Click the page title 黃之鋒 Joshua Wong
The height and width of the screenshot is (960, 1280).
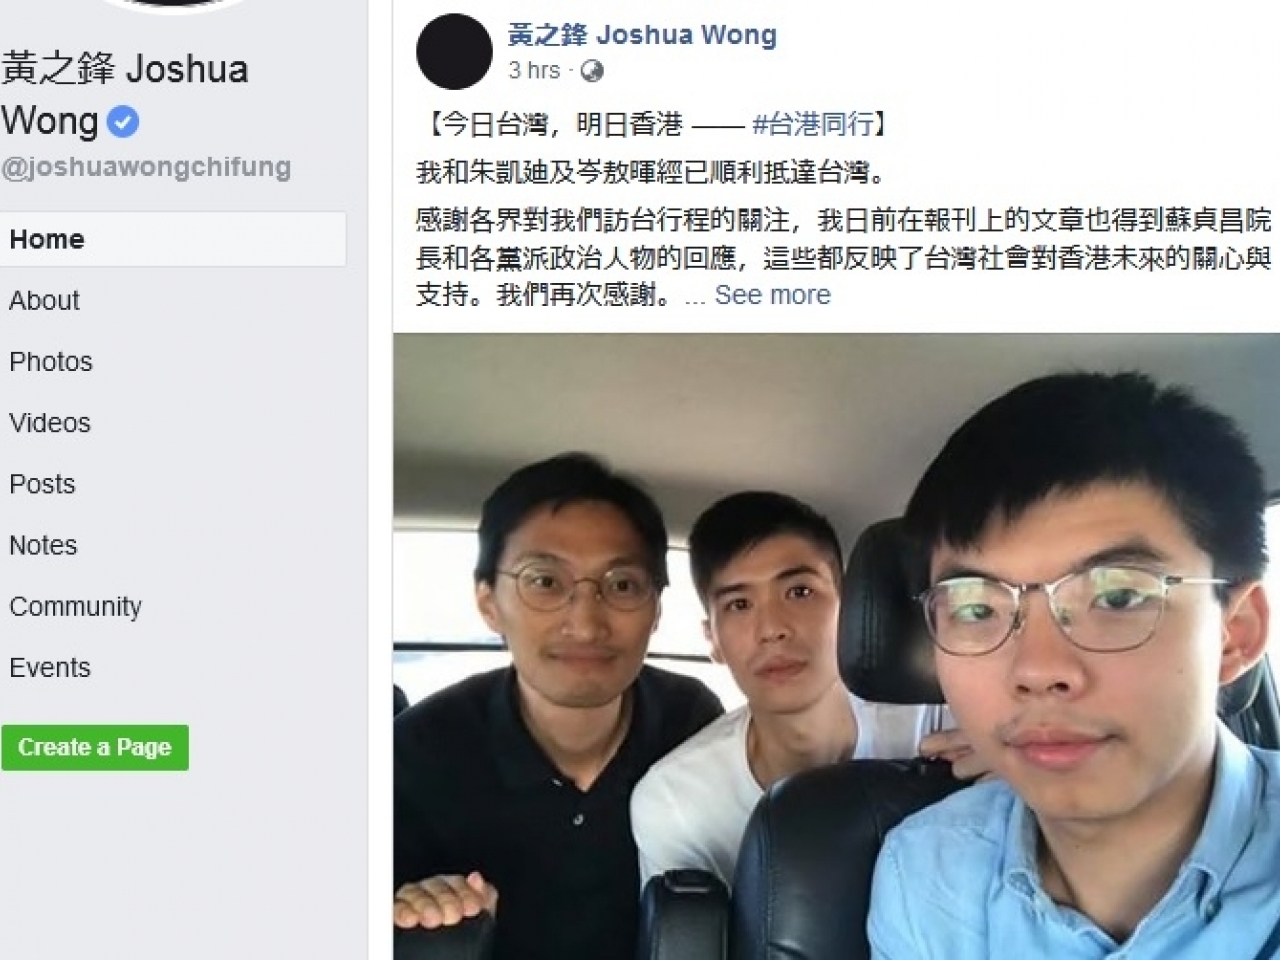point(125,94)
